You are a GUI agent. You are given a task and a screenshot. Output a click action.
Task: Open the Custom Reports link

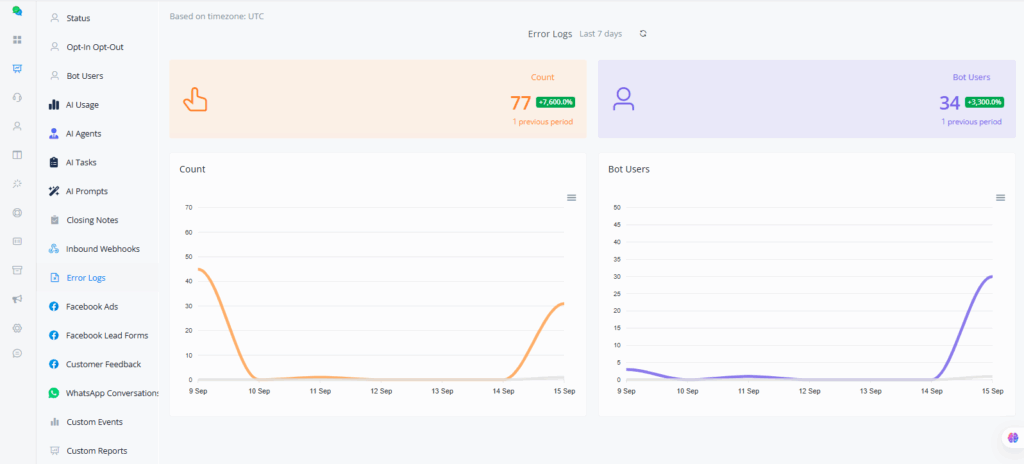[x=96, y=451]
